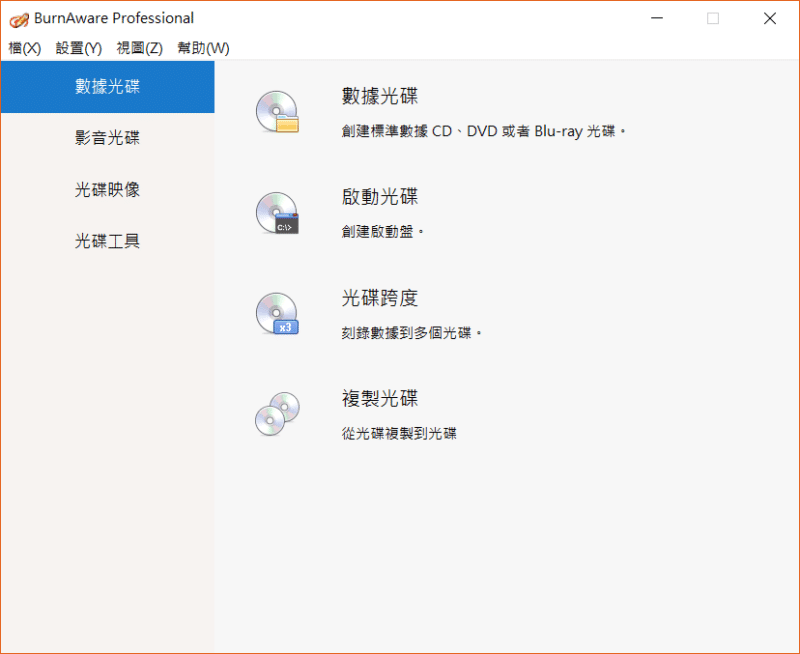Image resolution: width=800 pixels, height=654 pixels.
Task: Launch the 啟動光碟 task title
Action: [x=380, y=197]
